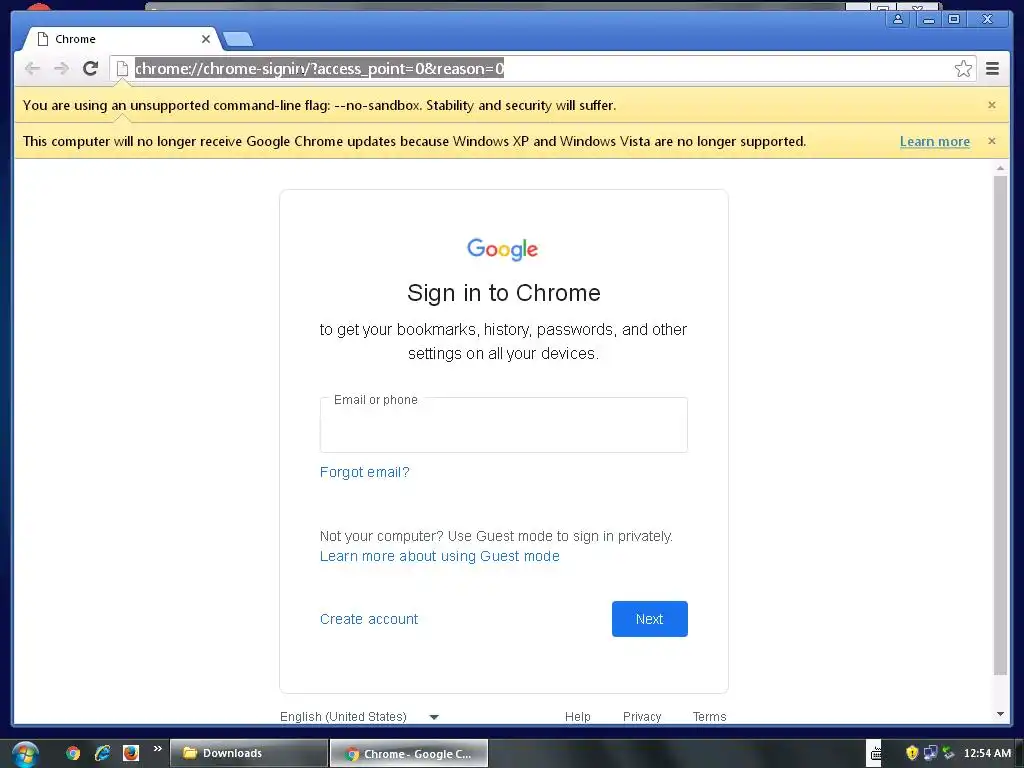Click the scrollbar down arrow
The height and width of the screenshot is (768, 1024).
[x=1000, y=714]
